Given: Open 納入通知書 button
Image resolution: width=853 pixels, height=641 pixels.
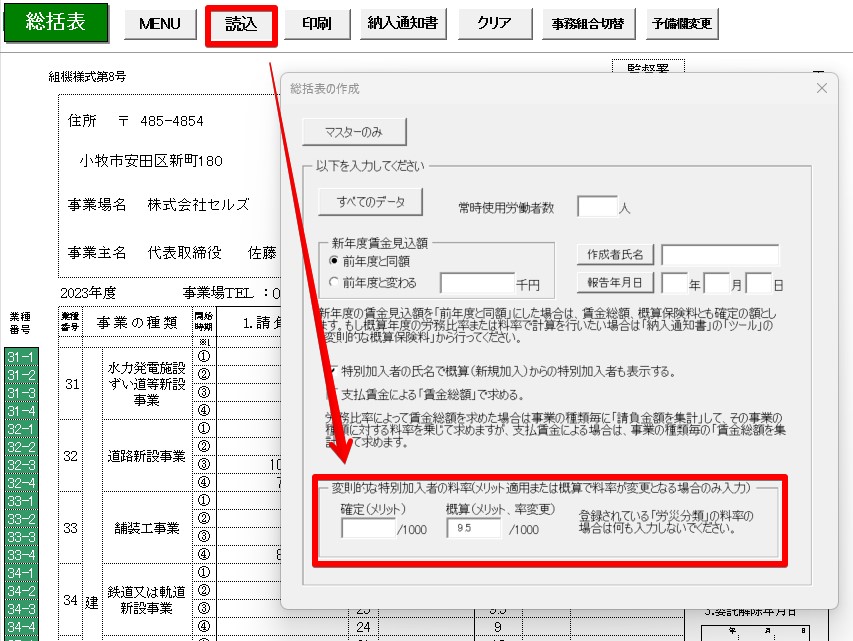Looking at the screenshot, I should click(403, 23).
